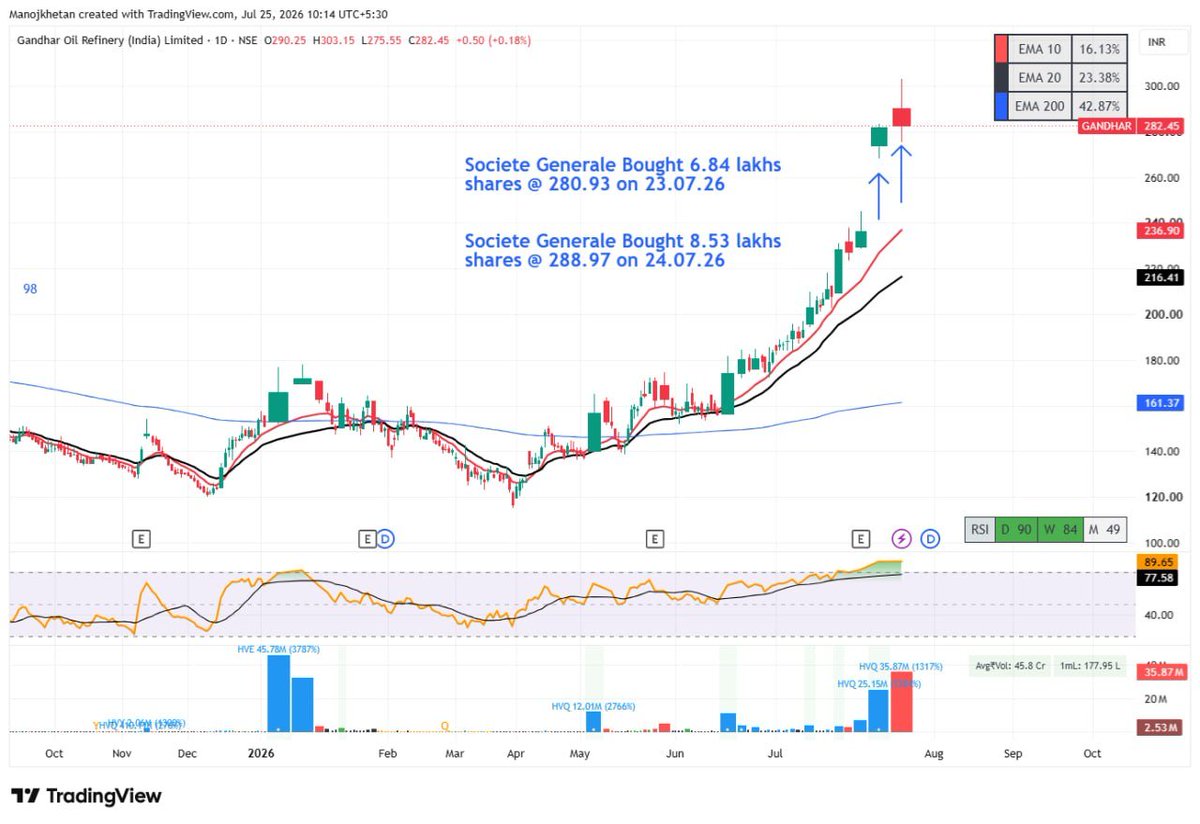Image resolution: width=1200 pixels, height=824 pixels.
Task: Click the Aug label on time axis
Action: (932, 753)
